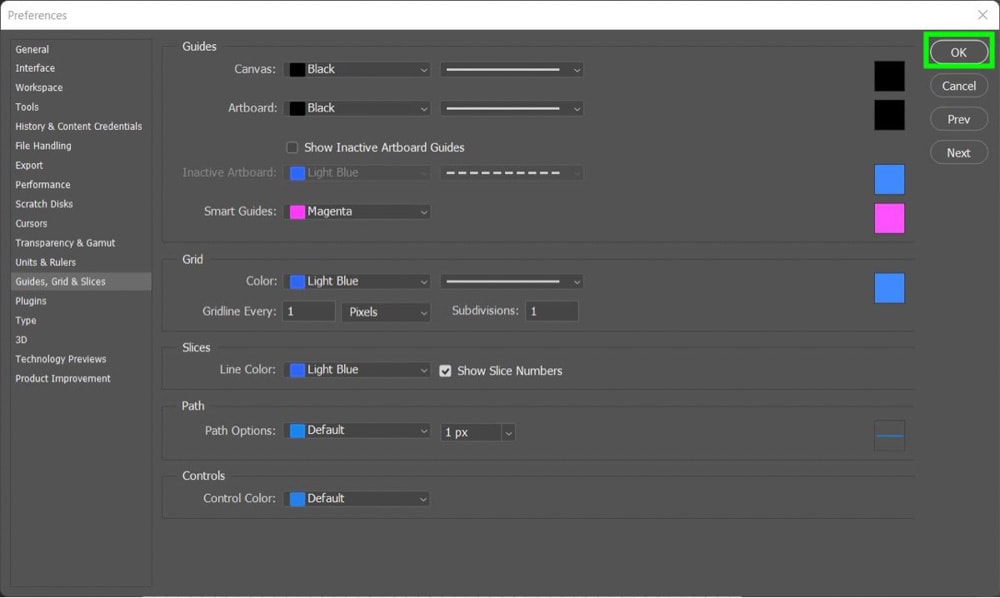Click the blue Grid color swatch
The image size is (1000, 598).
[x=889, y=288]
